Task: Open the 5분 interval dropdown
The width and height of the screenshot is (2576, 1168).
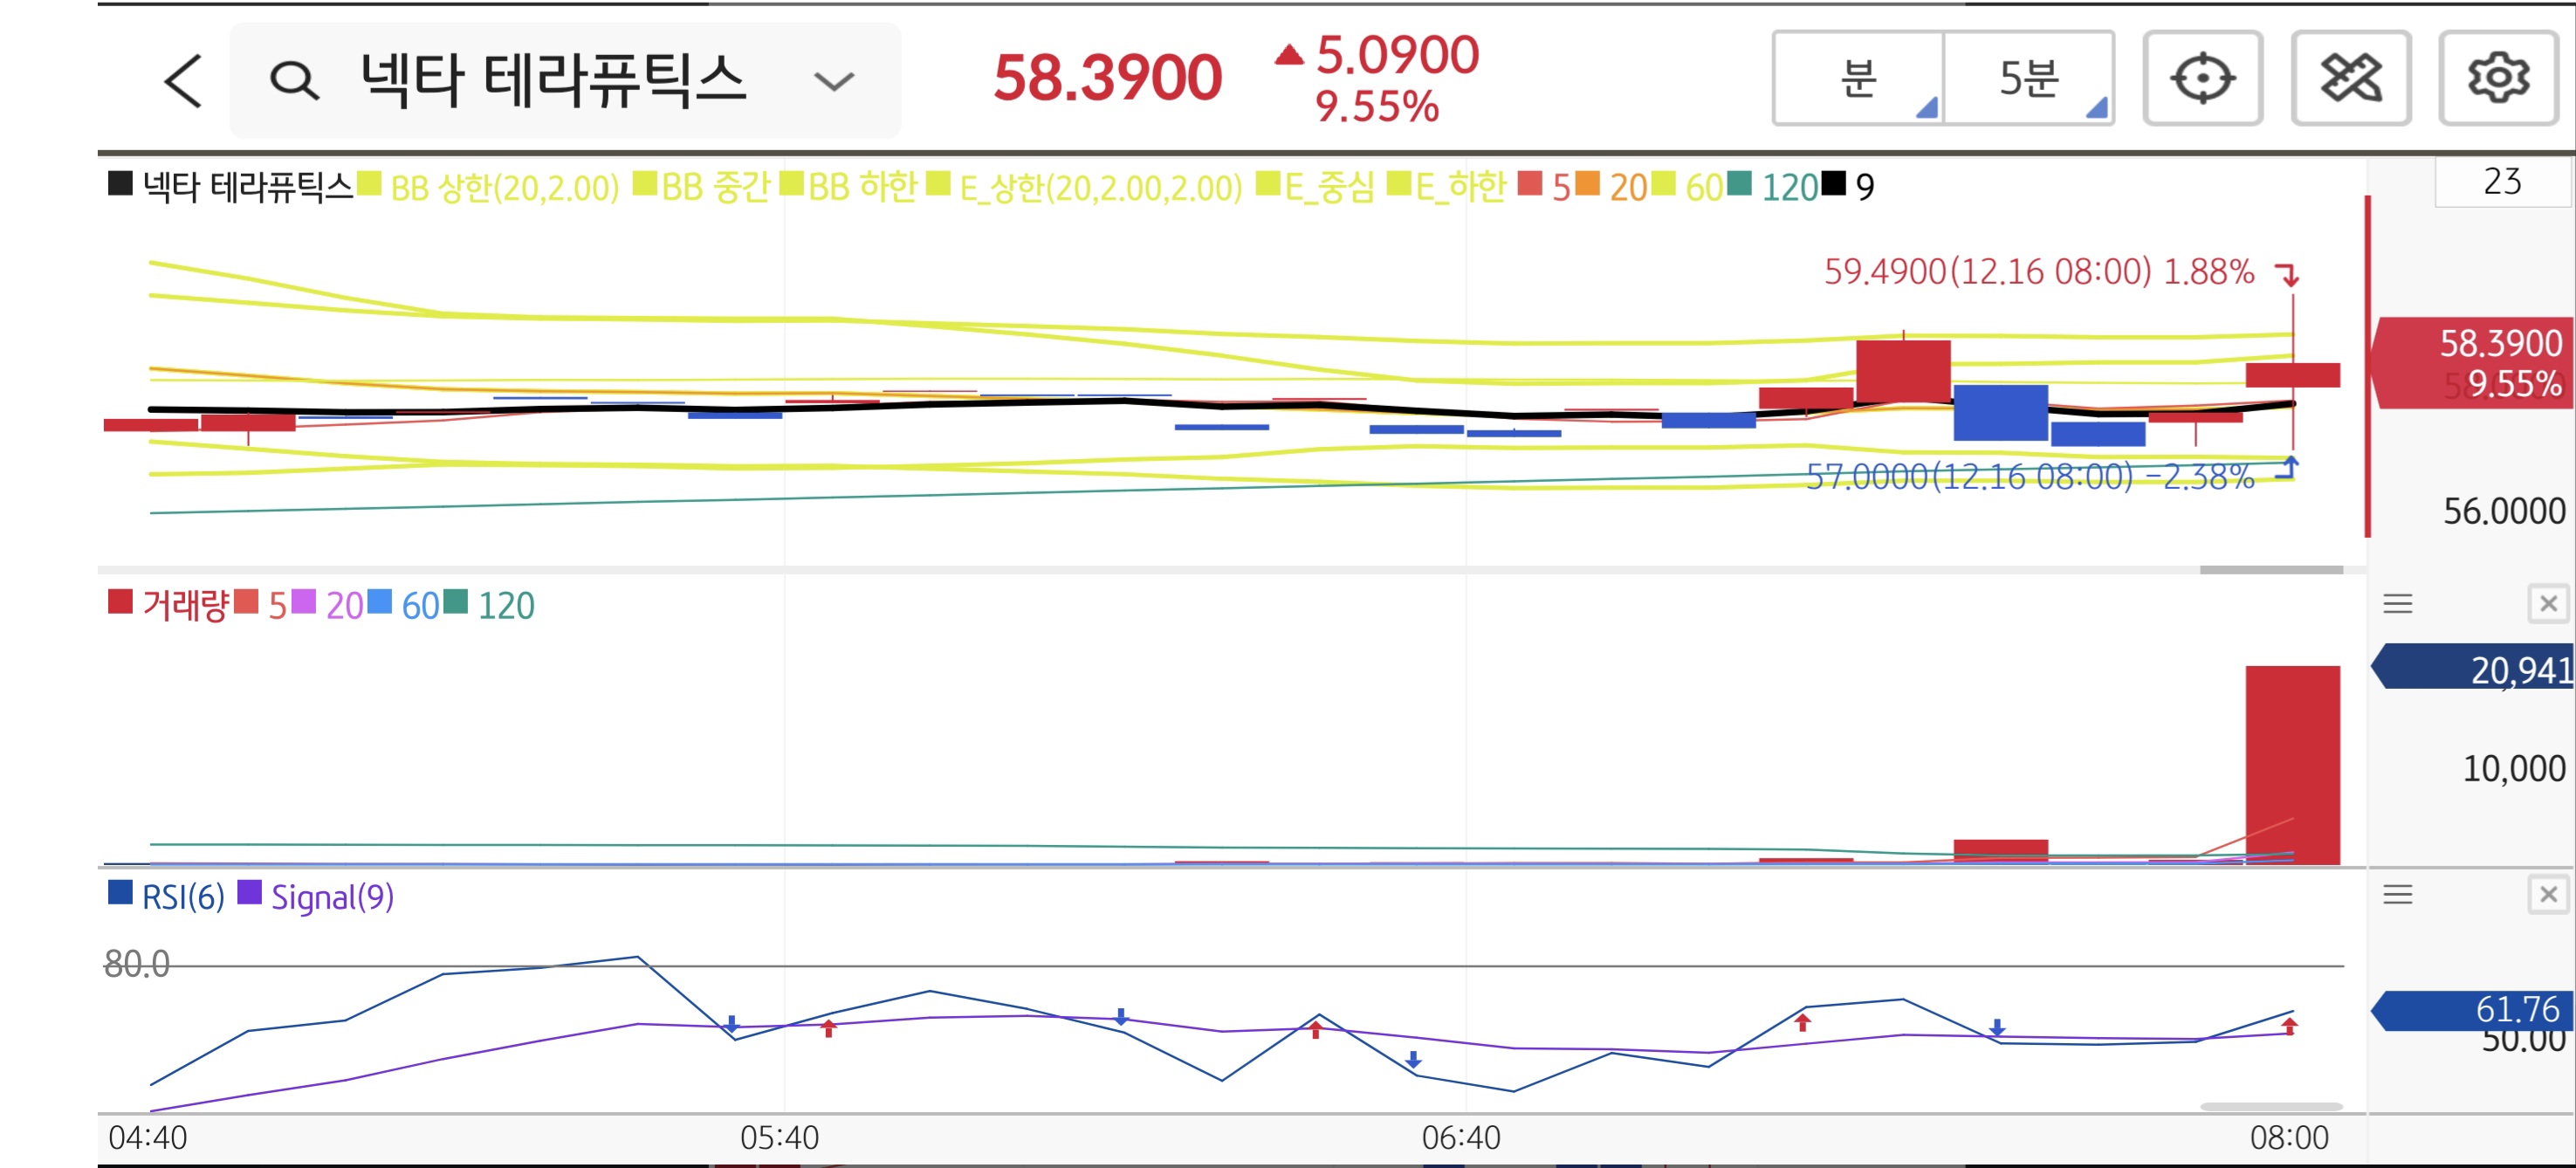Action: (x=2028, y=78)
